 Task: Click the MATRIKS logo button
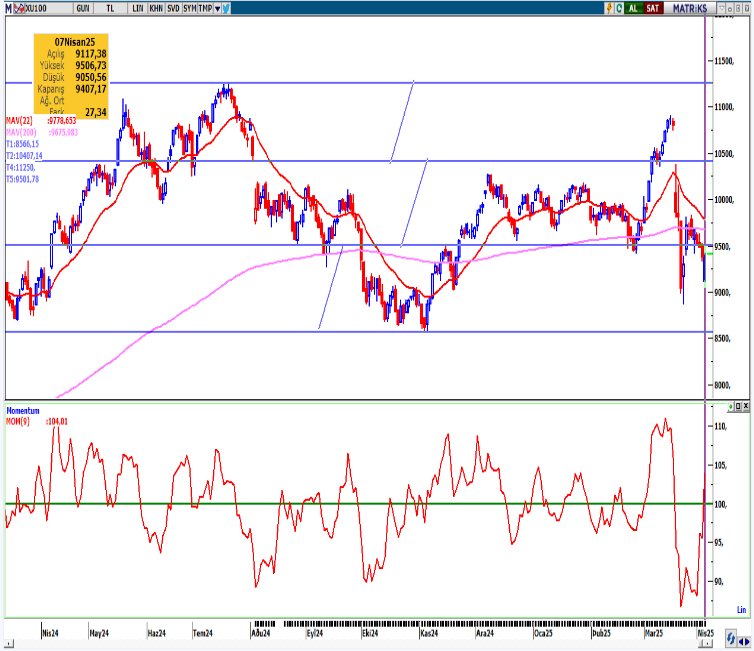[x=690, y=8]
